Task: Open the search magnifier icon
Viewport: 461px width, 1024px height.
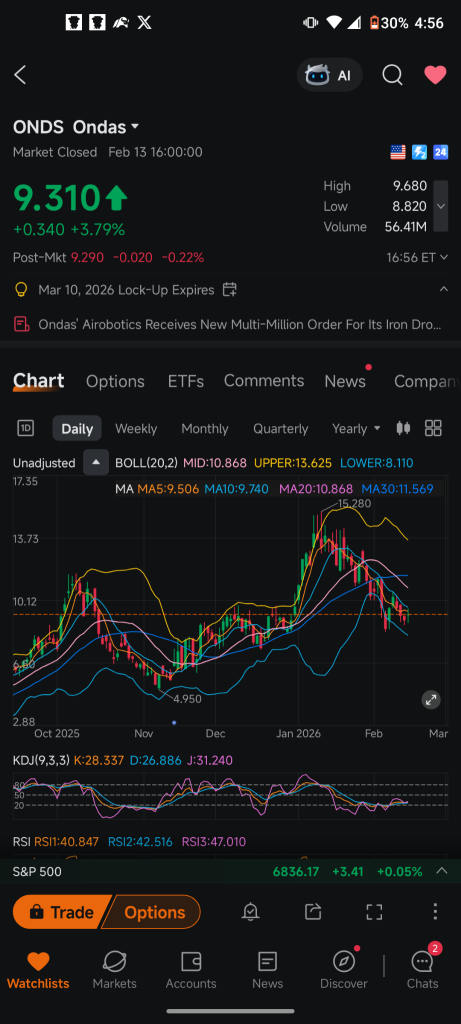Action: [392, 75]
